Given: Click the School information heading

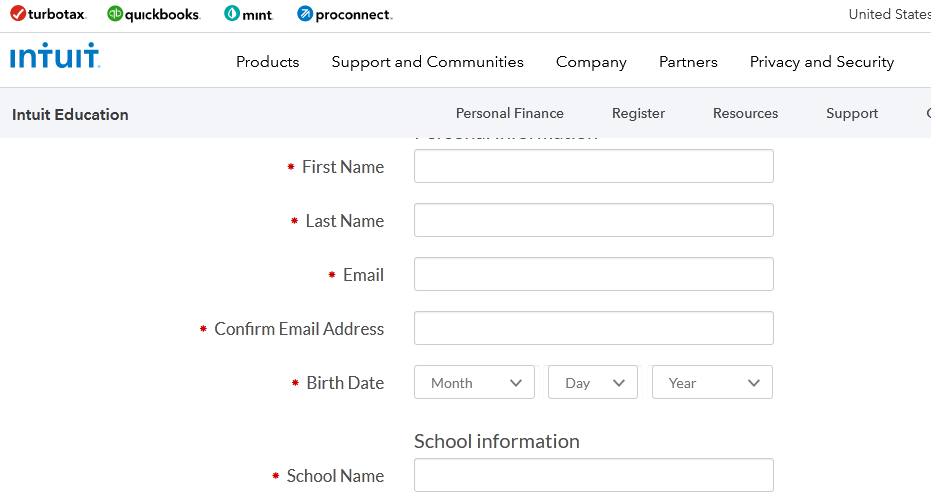Looking at the screenshot, I should click(497, 441).
